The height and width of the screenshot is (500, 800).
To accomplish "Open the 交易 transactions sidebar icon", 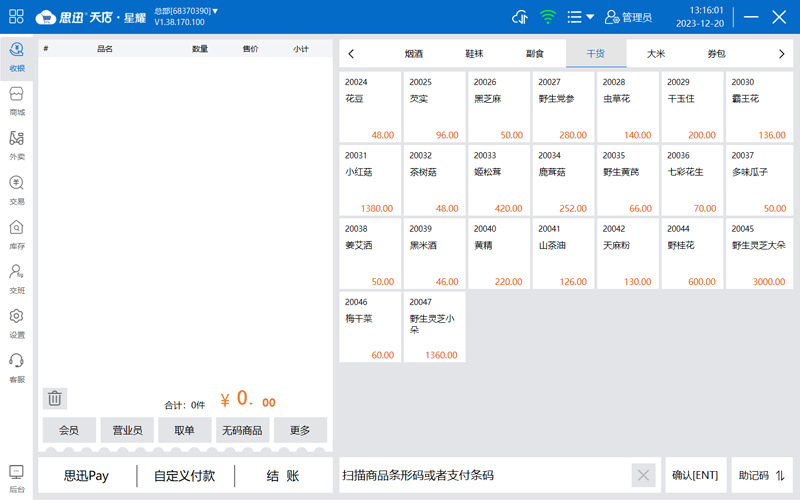I will point(16,190).
